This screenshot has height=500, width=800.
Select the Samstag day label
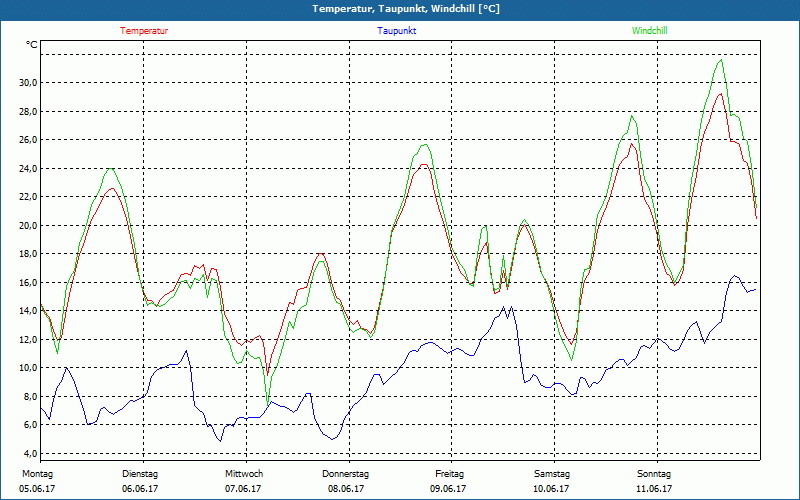pos(552,474)
